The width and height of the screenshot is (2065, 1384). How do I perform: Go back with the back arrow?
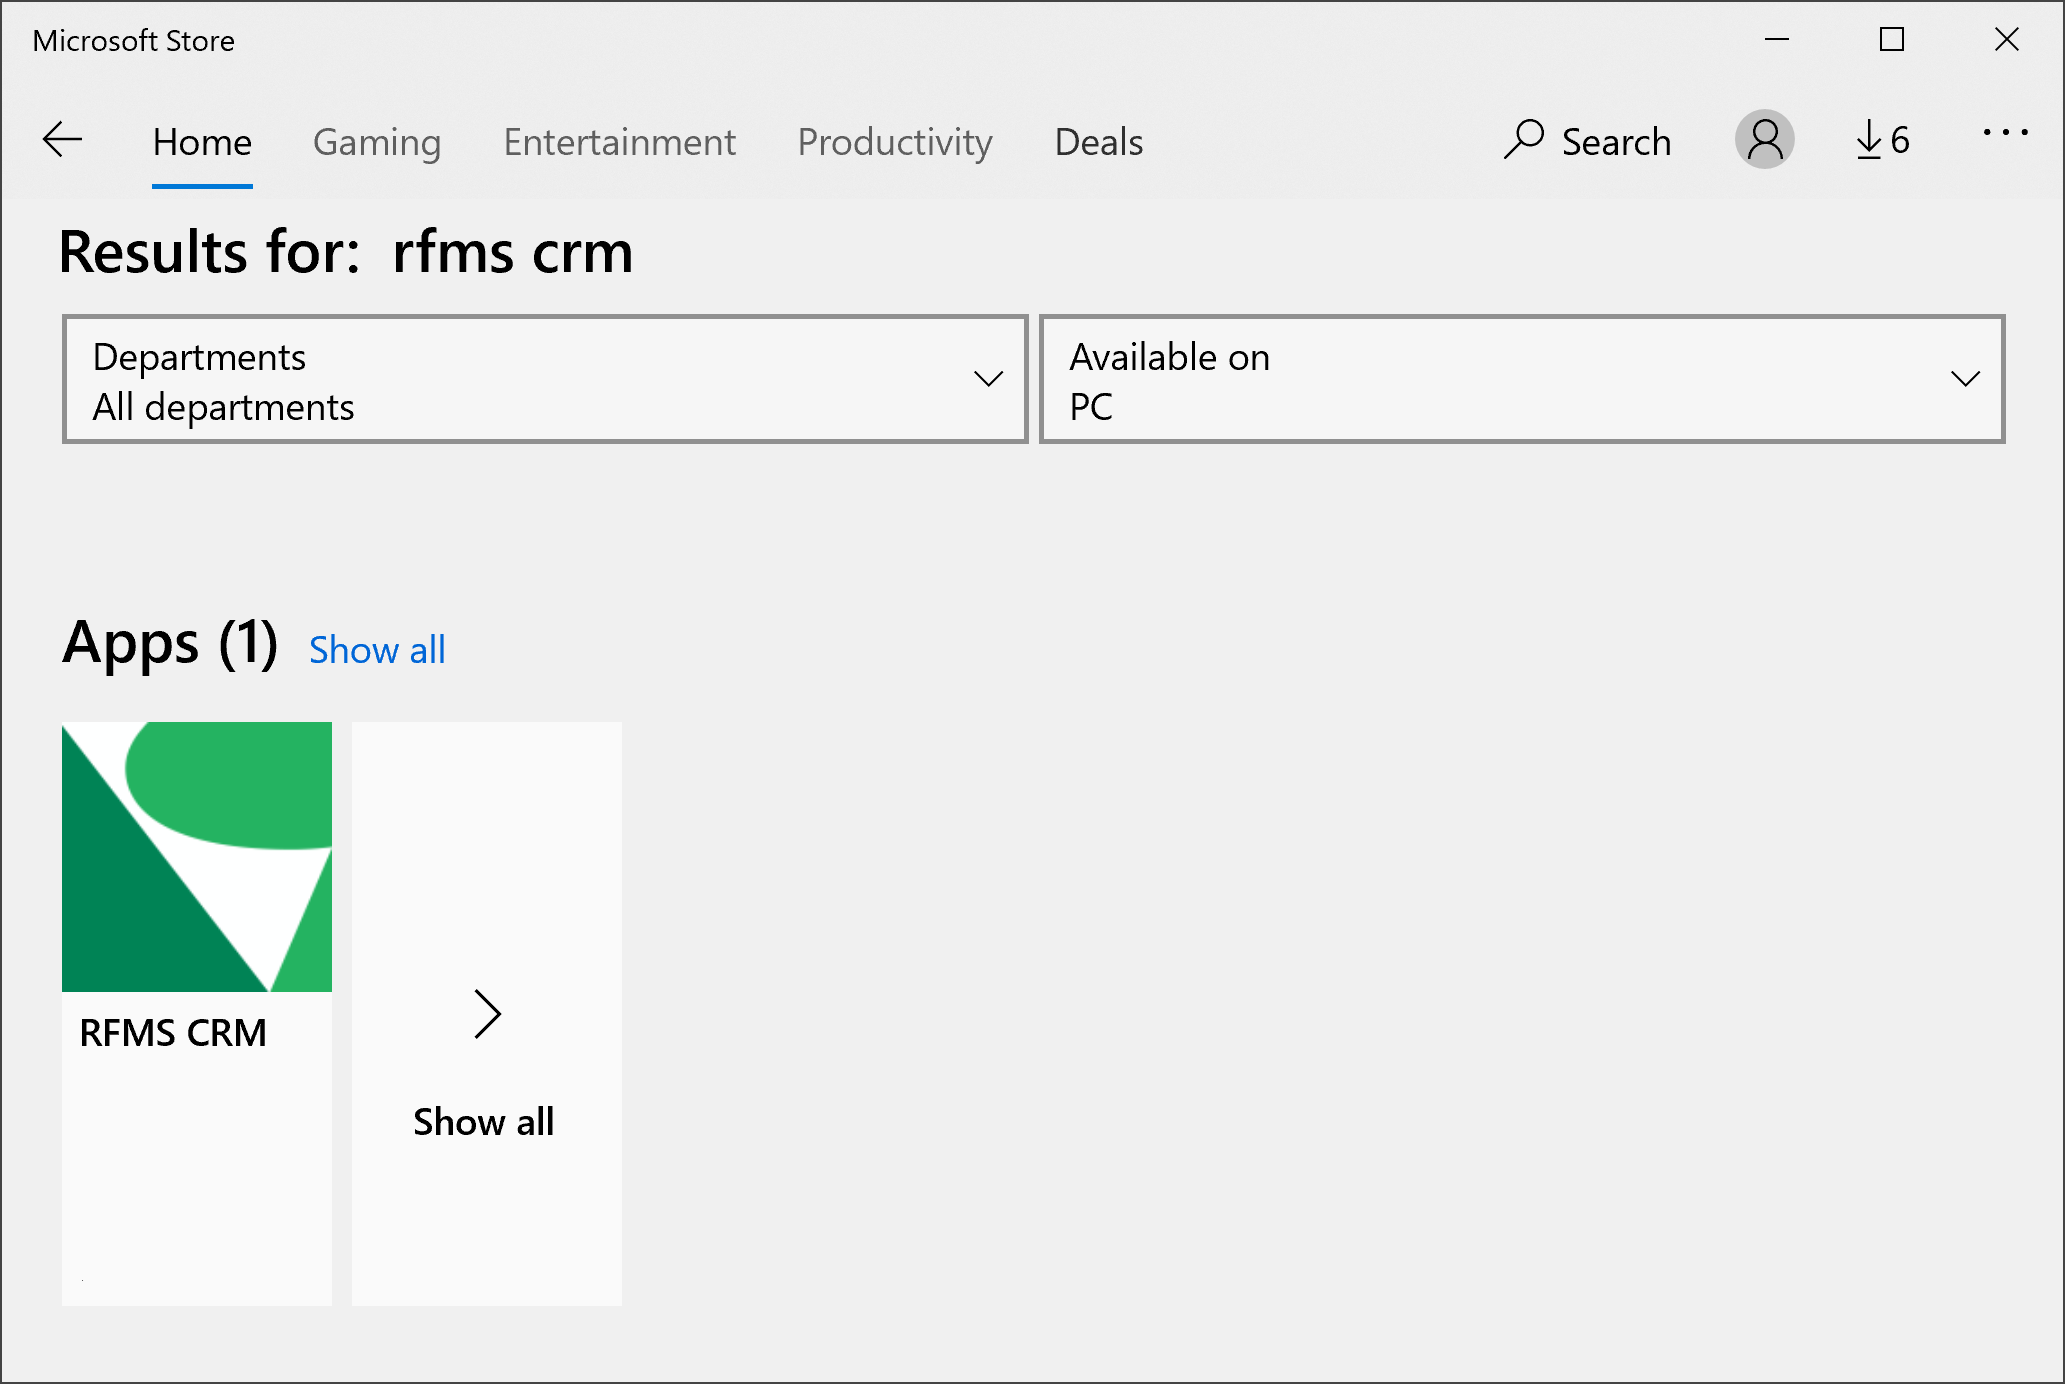(x=62, y=140)
